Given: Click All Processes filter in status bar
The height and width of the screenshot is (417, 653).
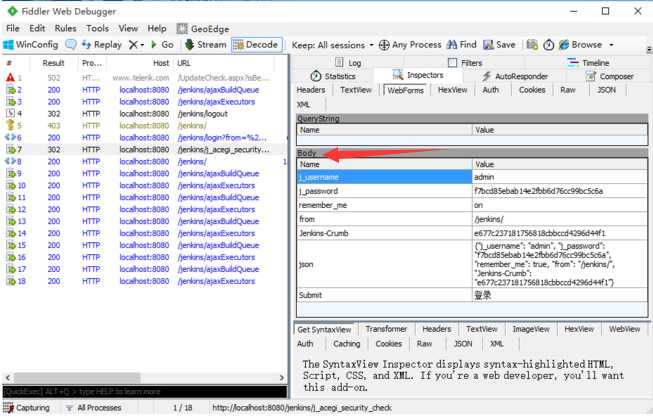Looking at the screenshot, I should pyautogui.click(x=94, y=408).
